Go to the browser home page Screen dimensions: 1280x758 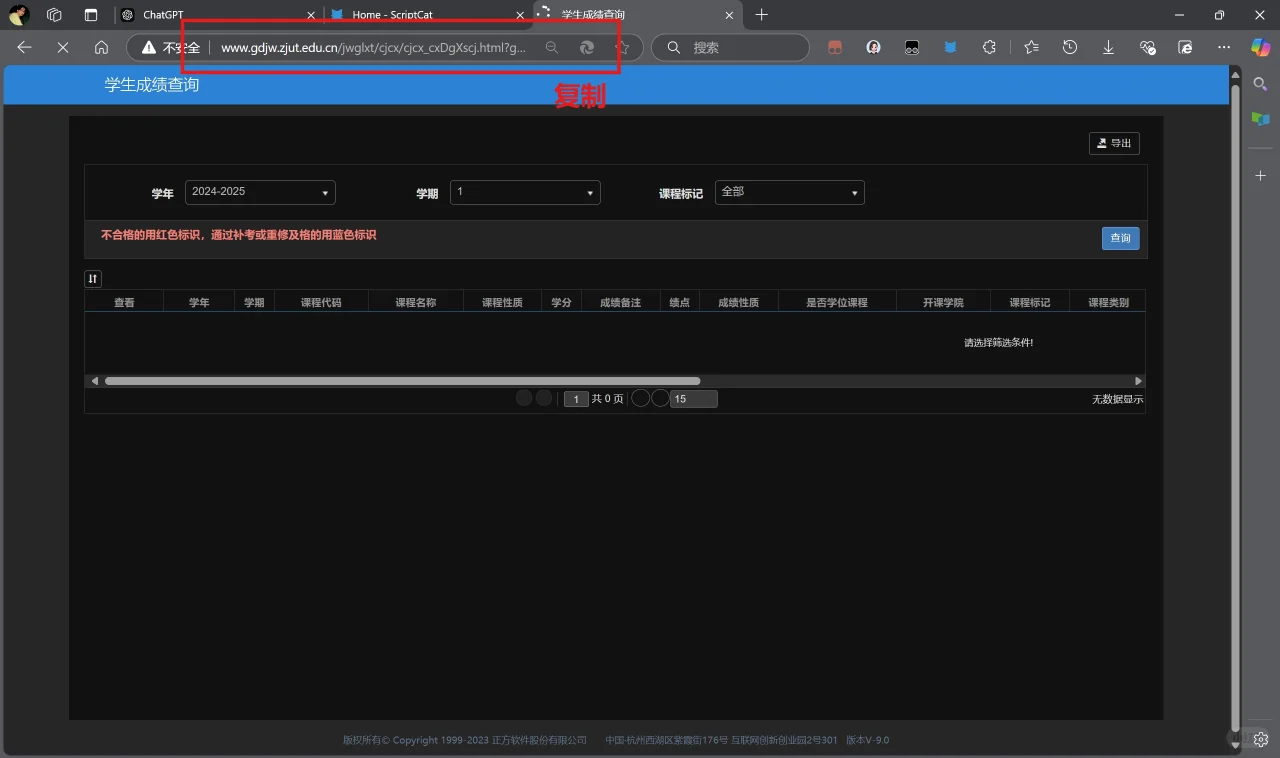click(101, 47)
